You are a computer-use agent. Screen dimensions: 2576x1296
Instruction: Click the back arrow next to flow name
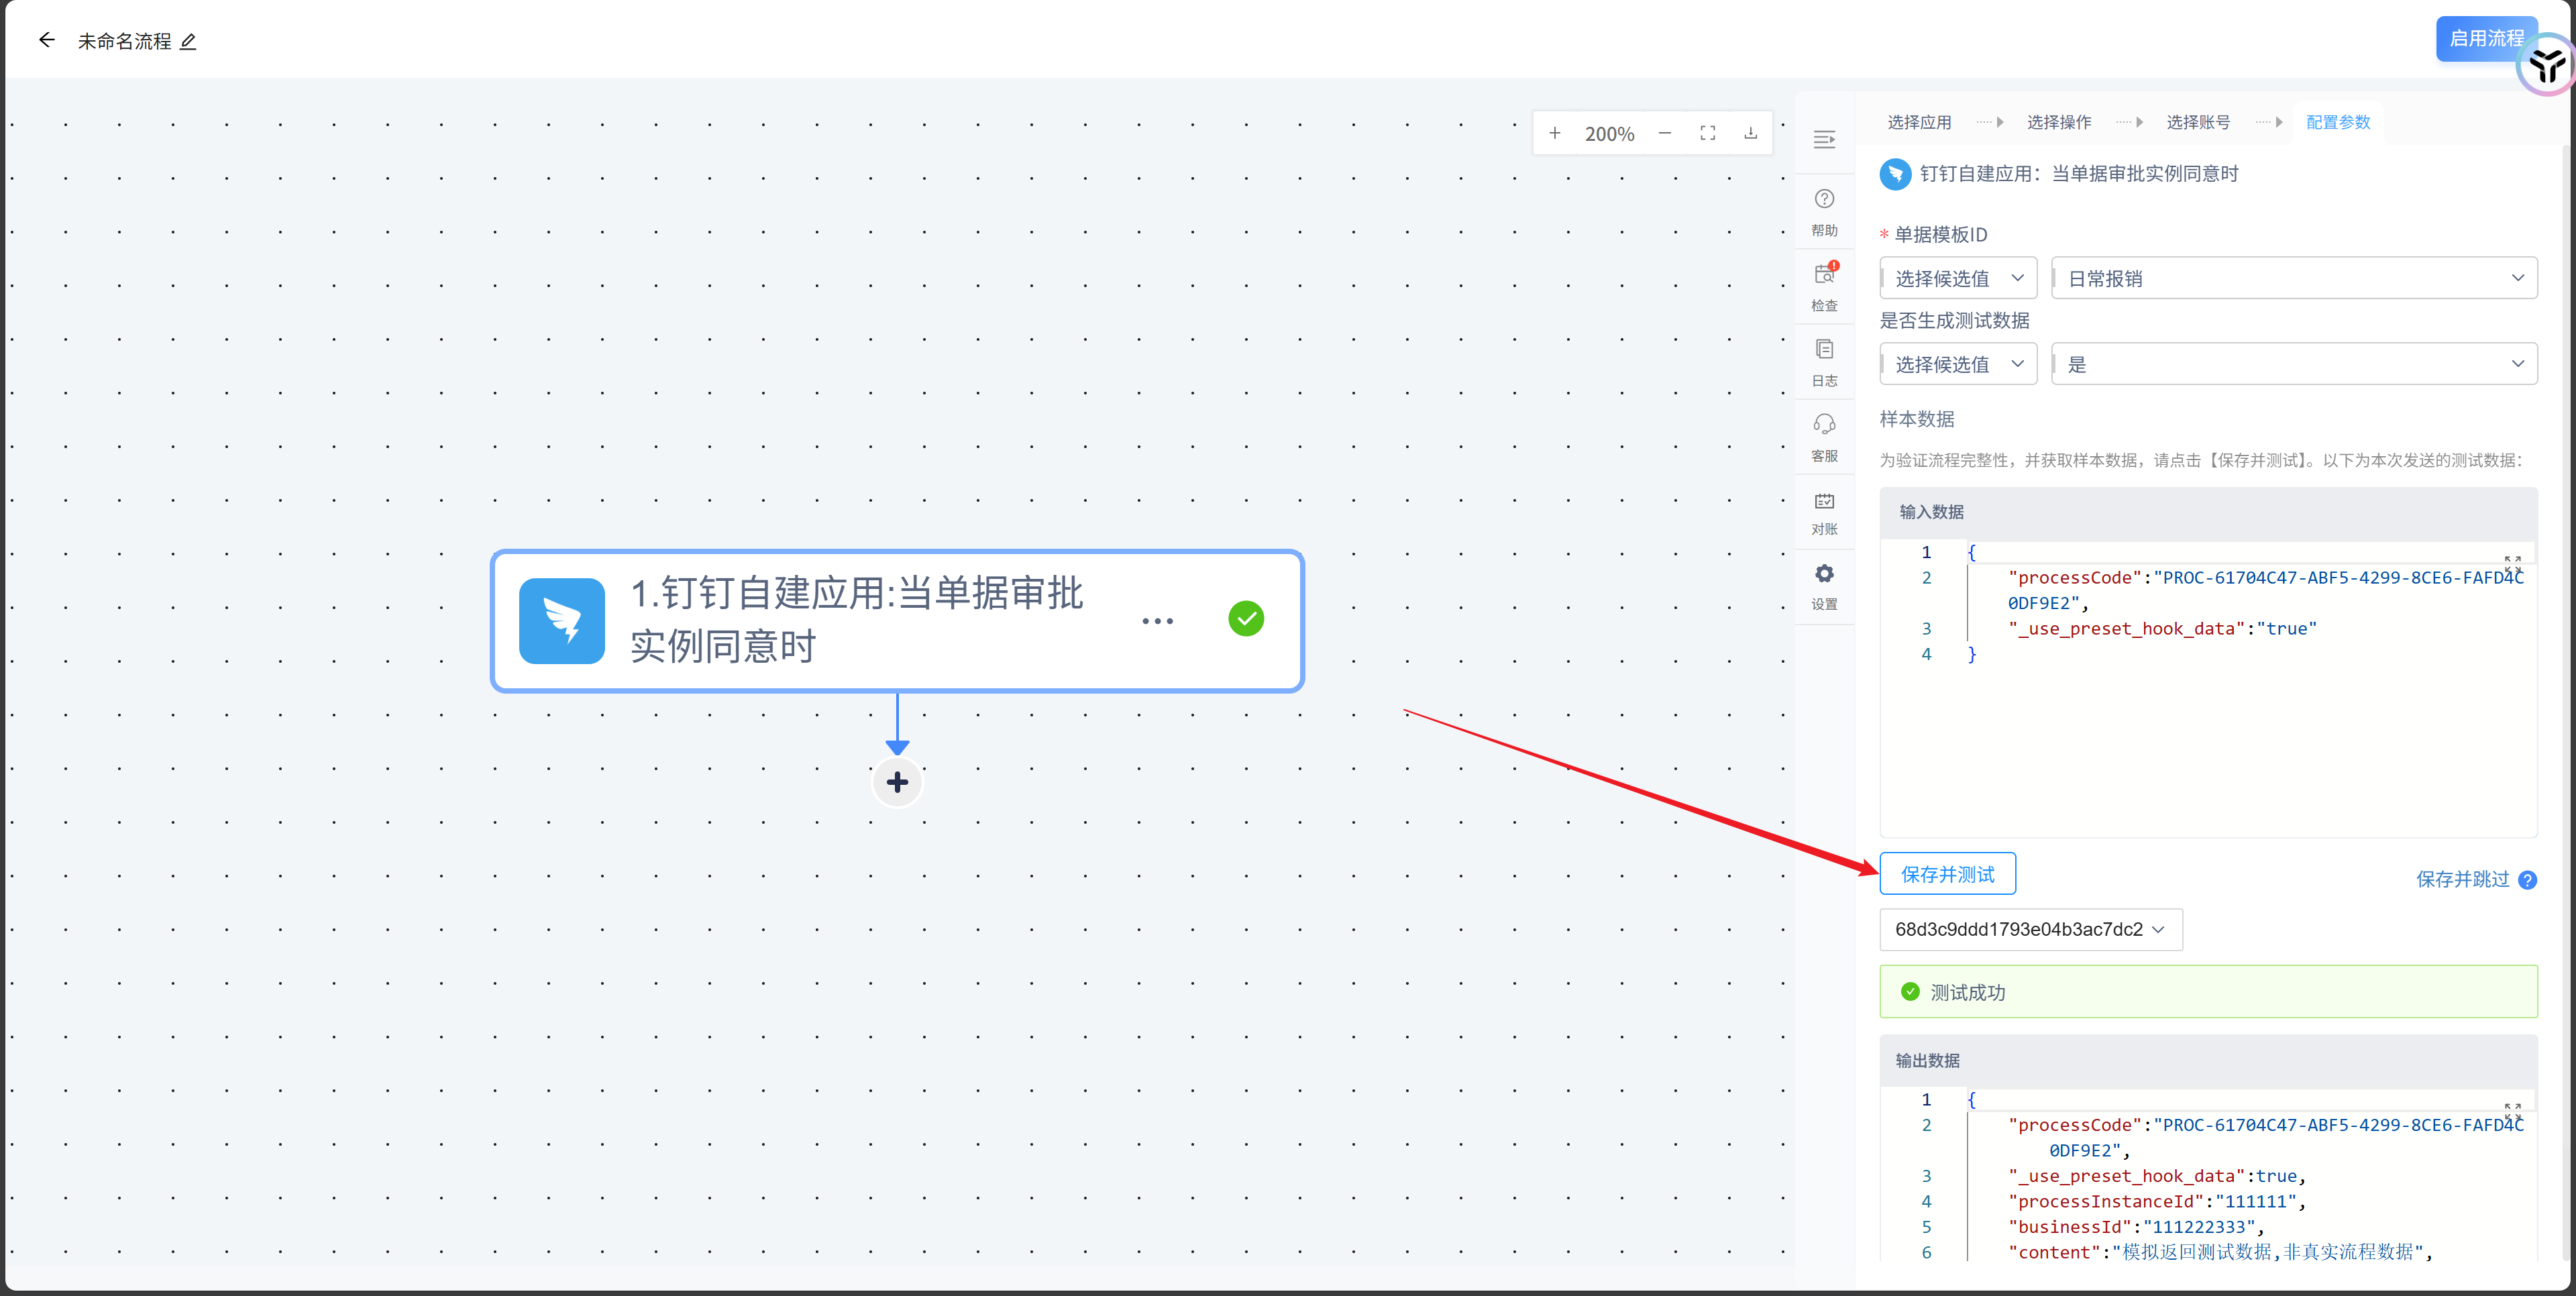click(46, 40)
